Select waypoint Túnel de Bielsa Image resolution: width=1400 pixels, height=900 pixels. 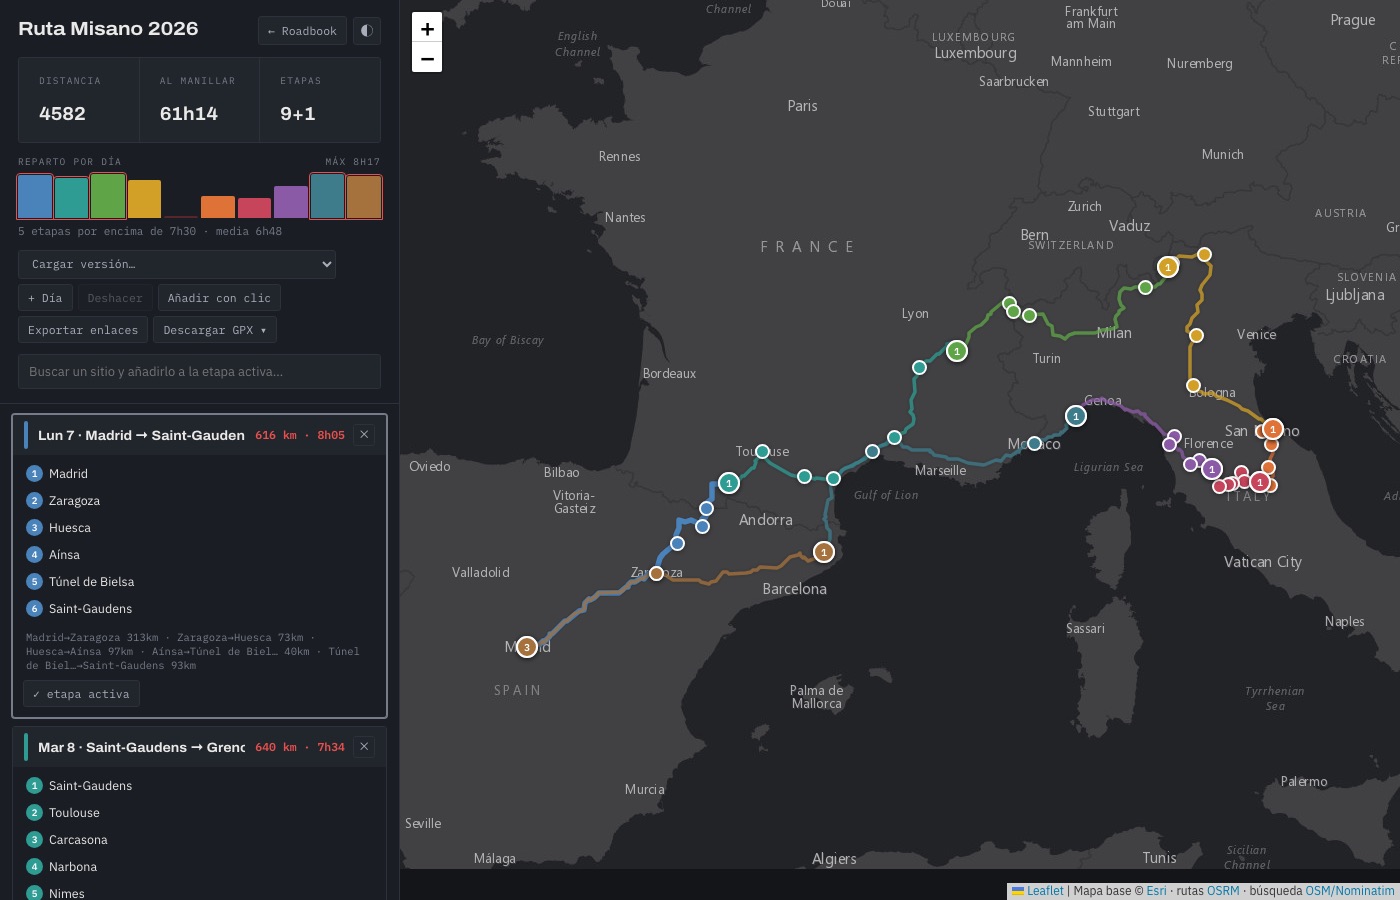pos(199,582)
